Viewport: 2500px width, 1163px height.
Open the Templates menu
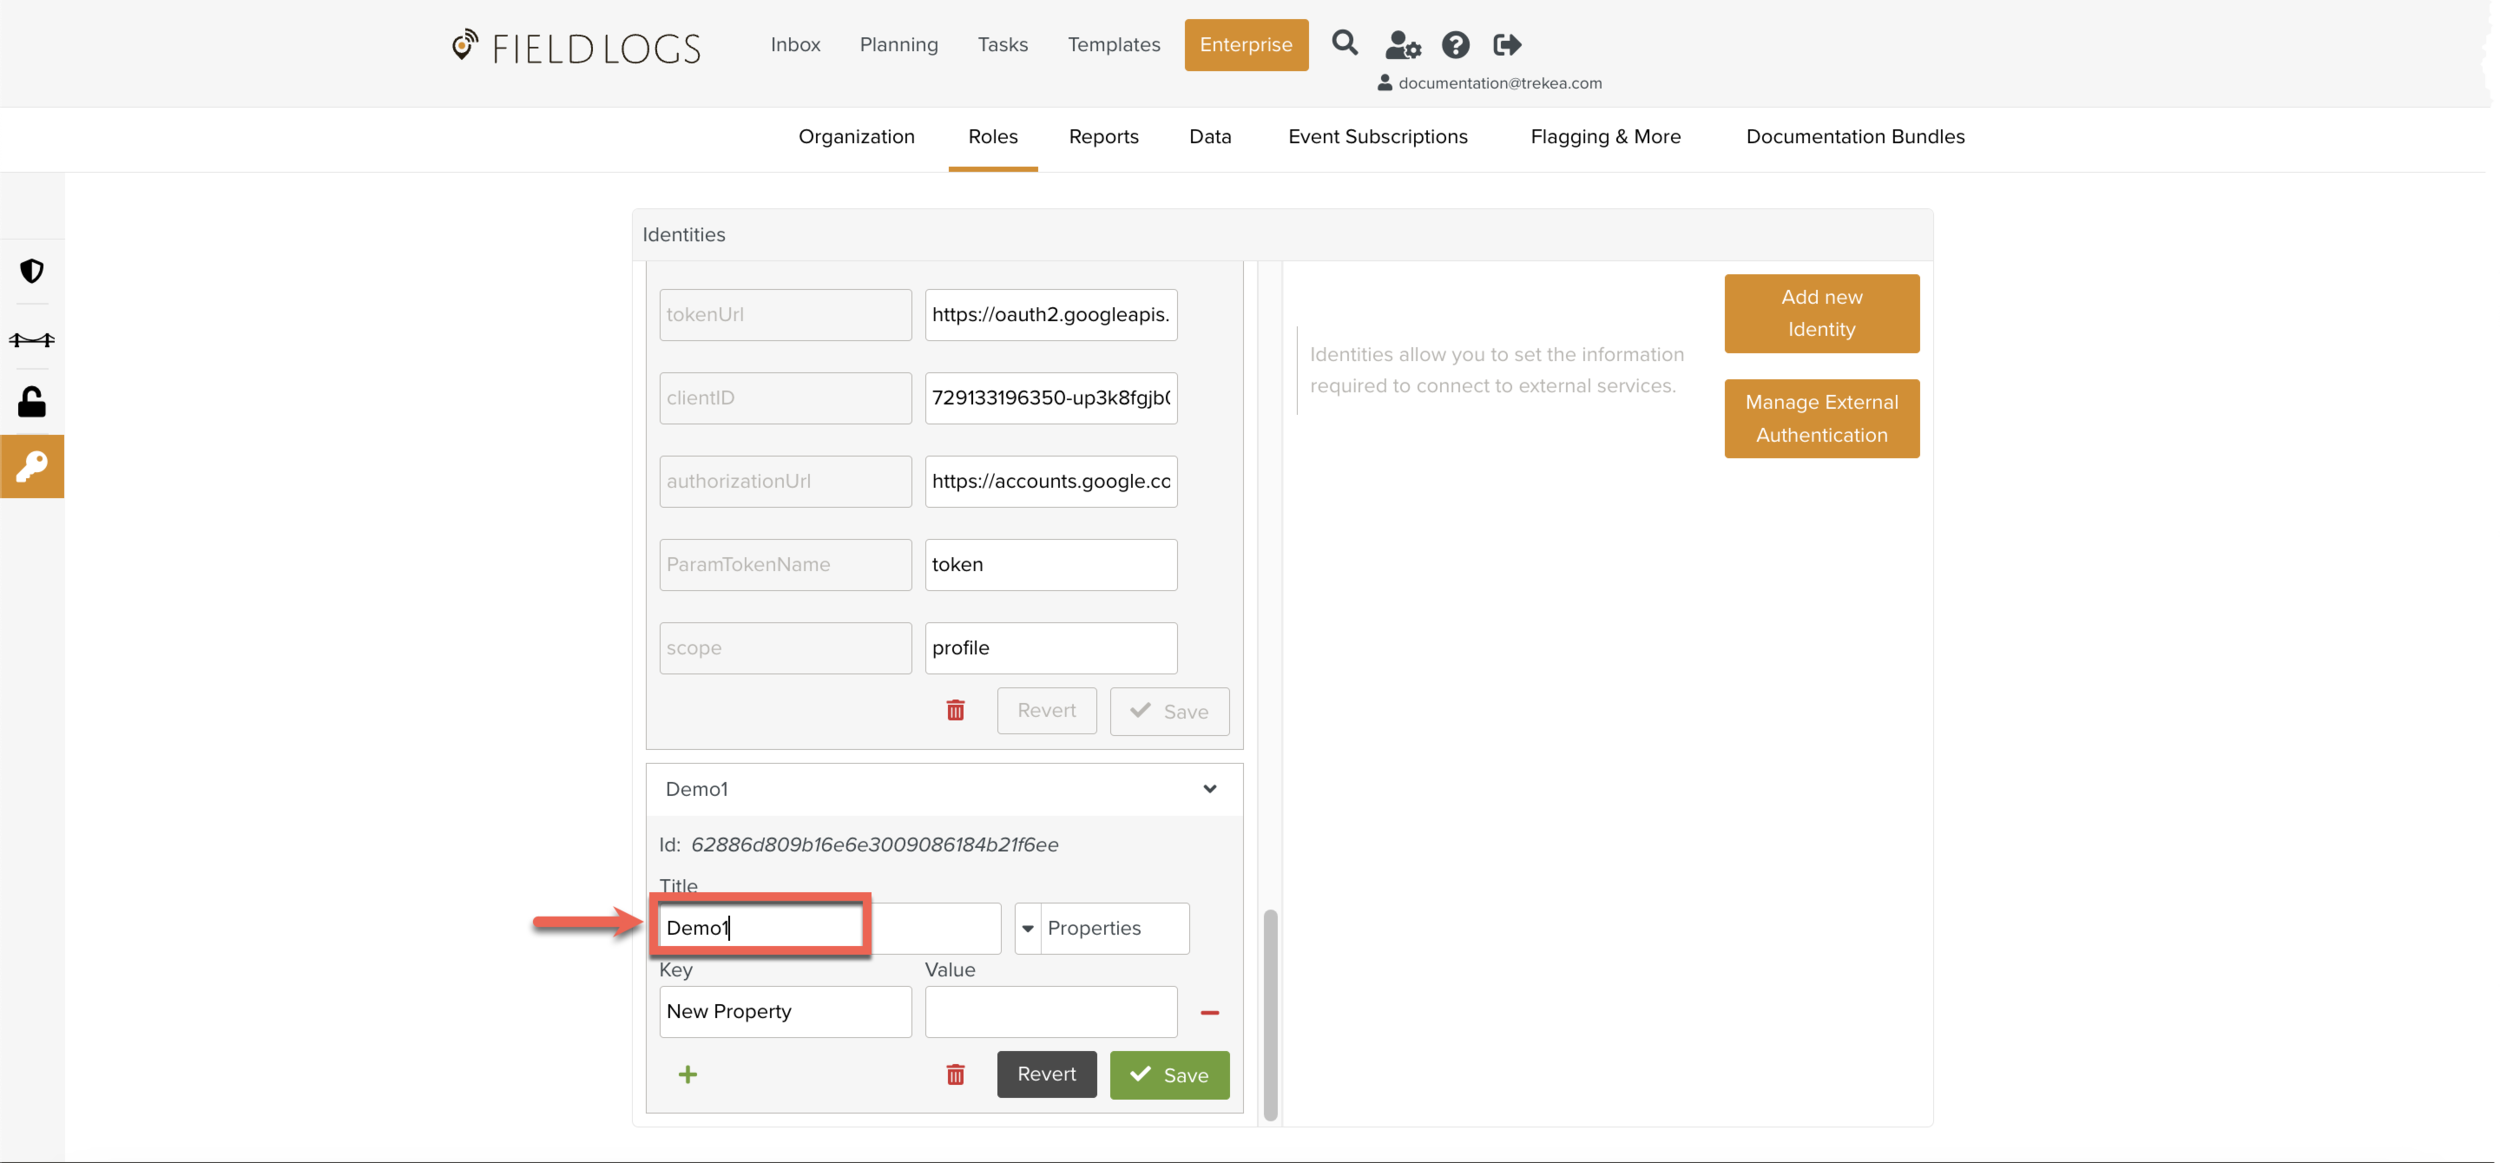1113,45
